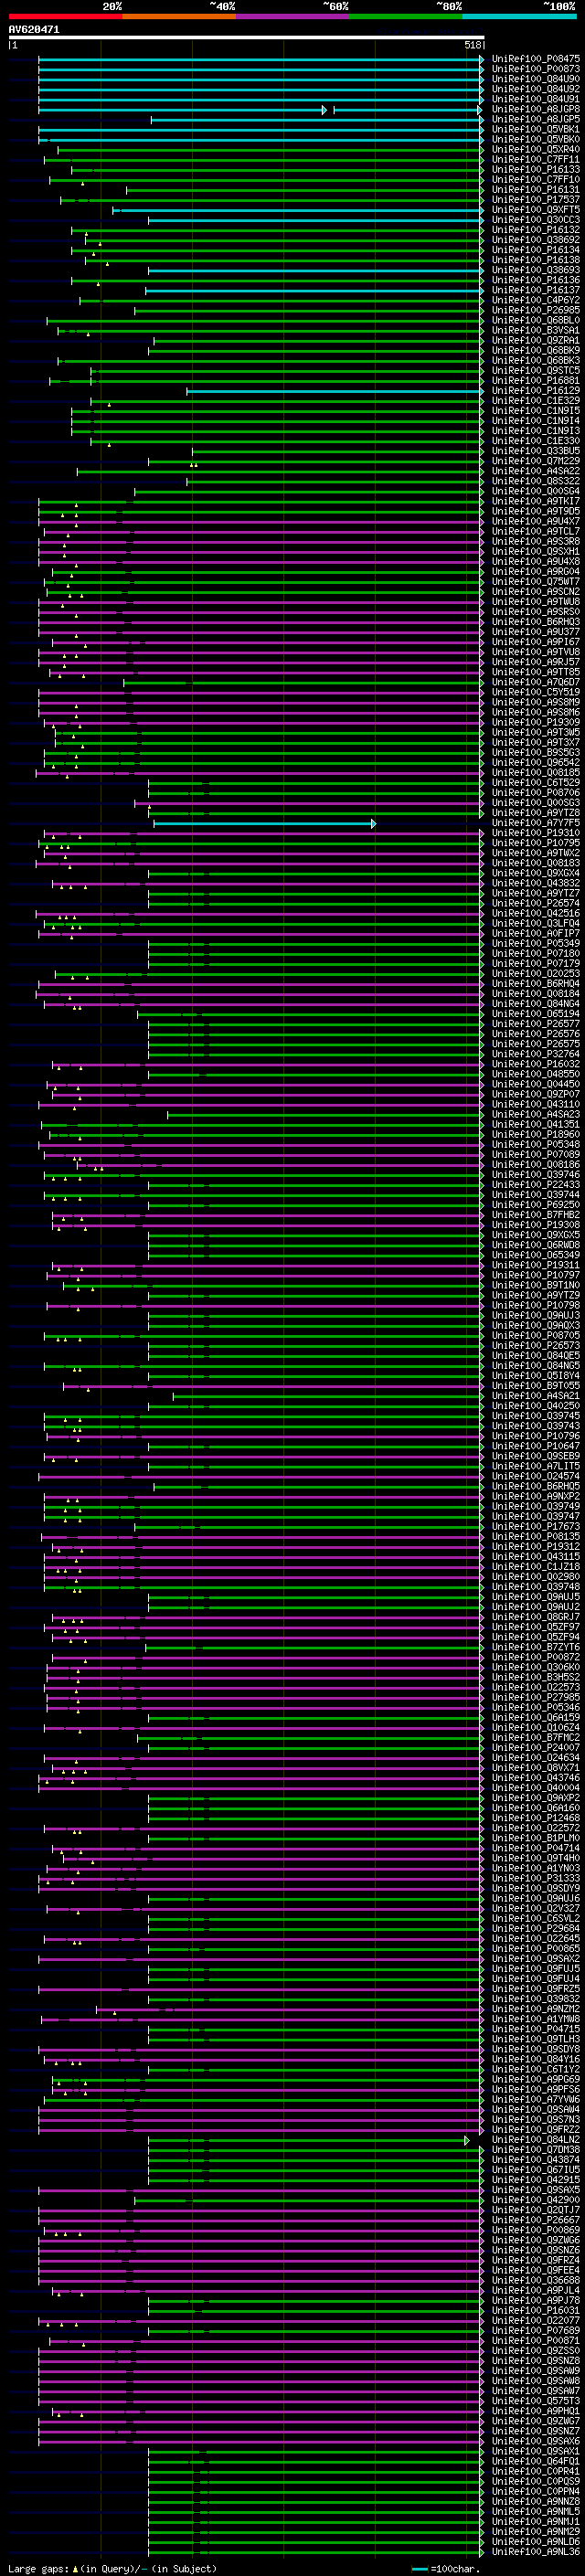This screenshot has height=2576, width=585.
Task: Select the label UniRef100_Q7M229
Action: coord(536,461)
